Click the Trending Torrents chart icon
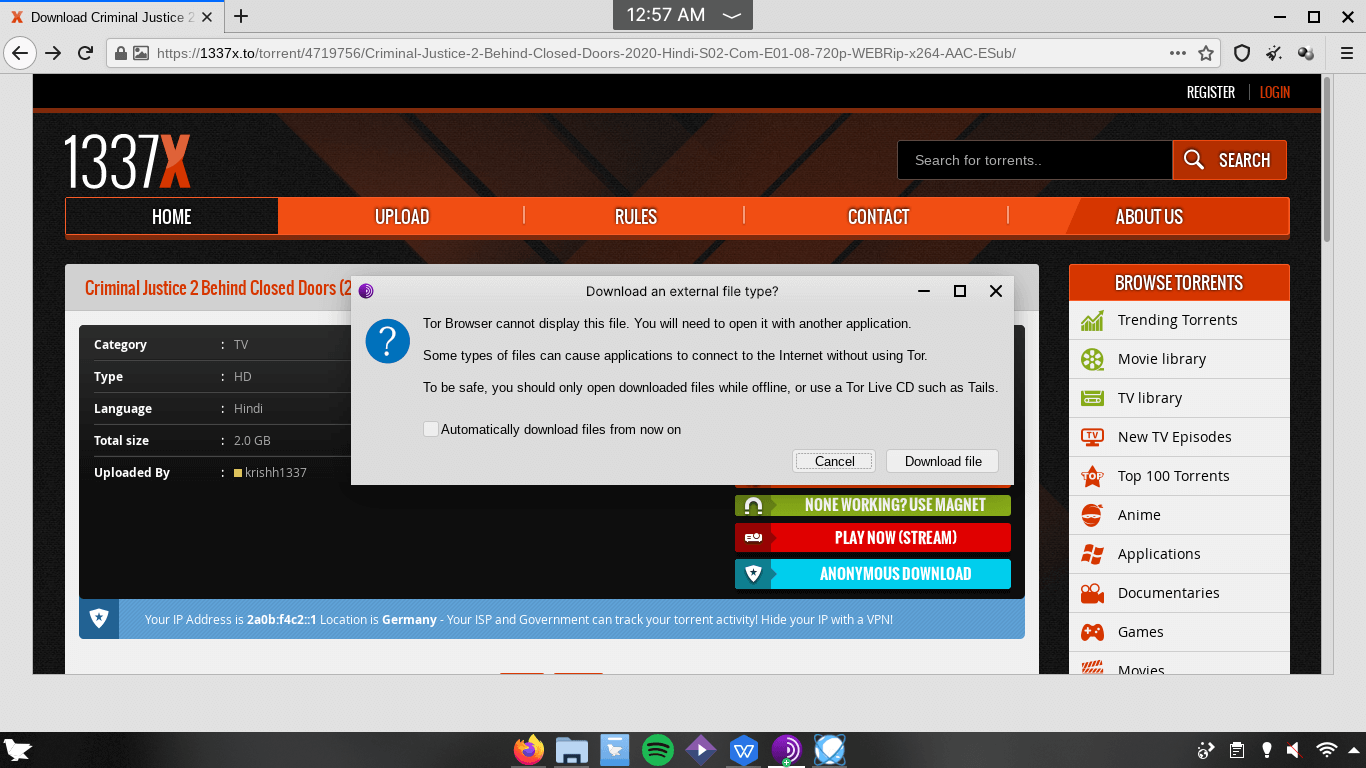Image resolution: width=1366 pixels, height=768 pixels. pyautogui.click(x=1092, y=320)
